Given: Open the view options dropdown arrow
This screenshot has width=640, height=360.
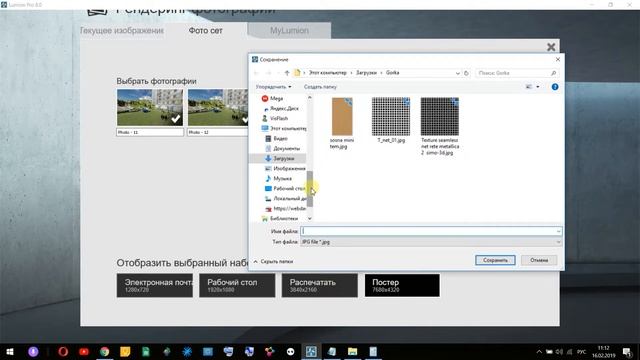Looking at the screenshot, I should click(538, 87).
